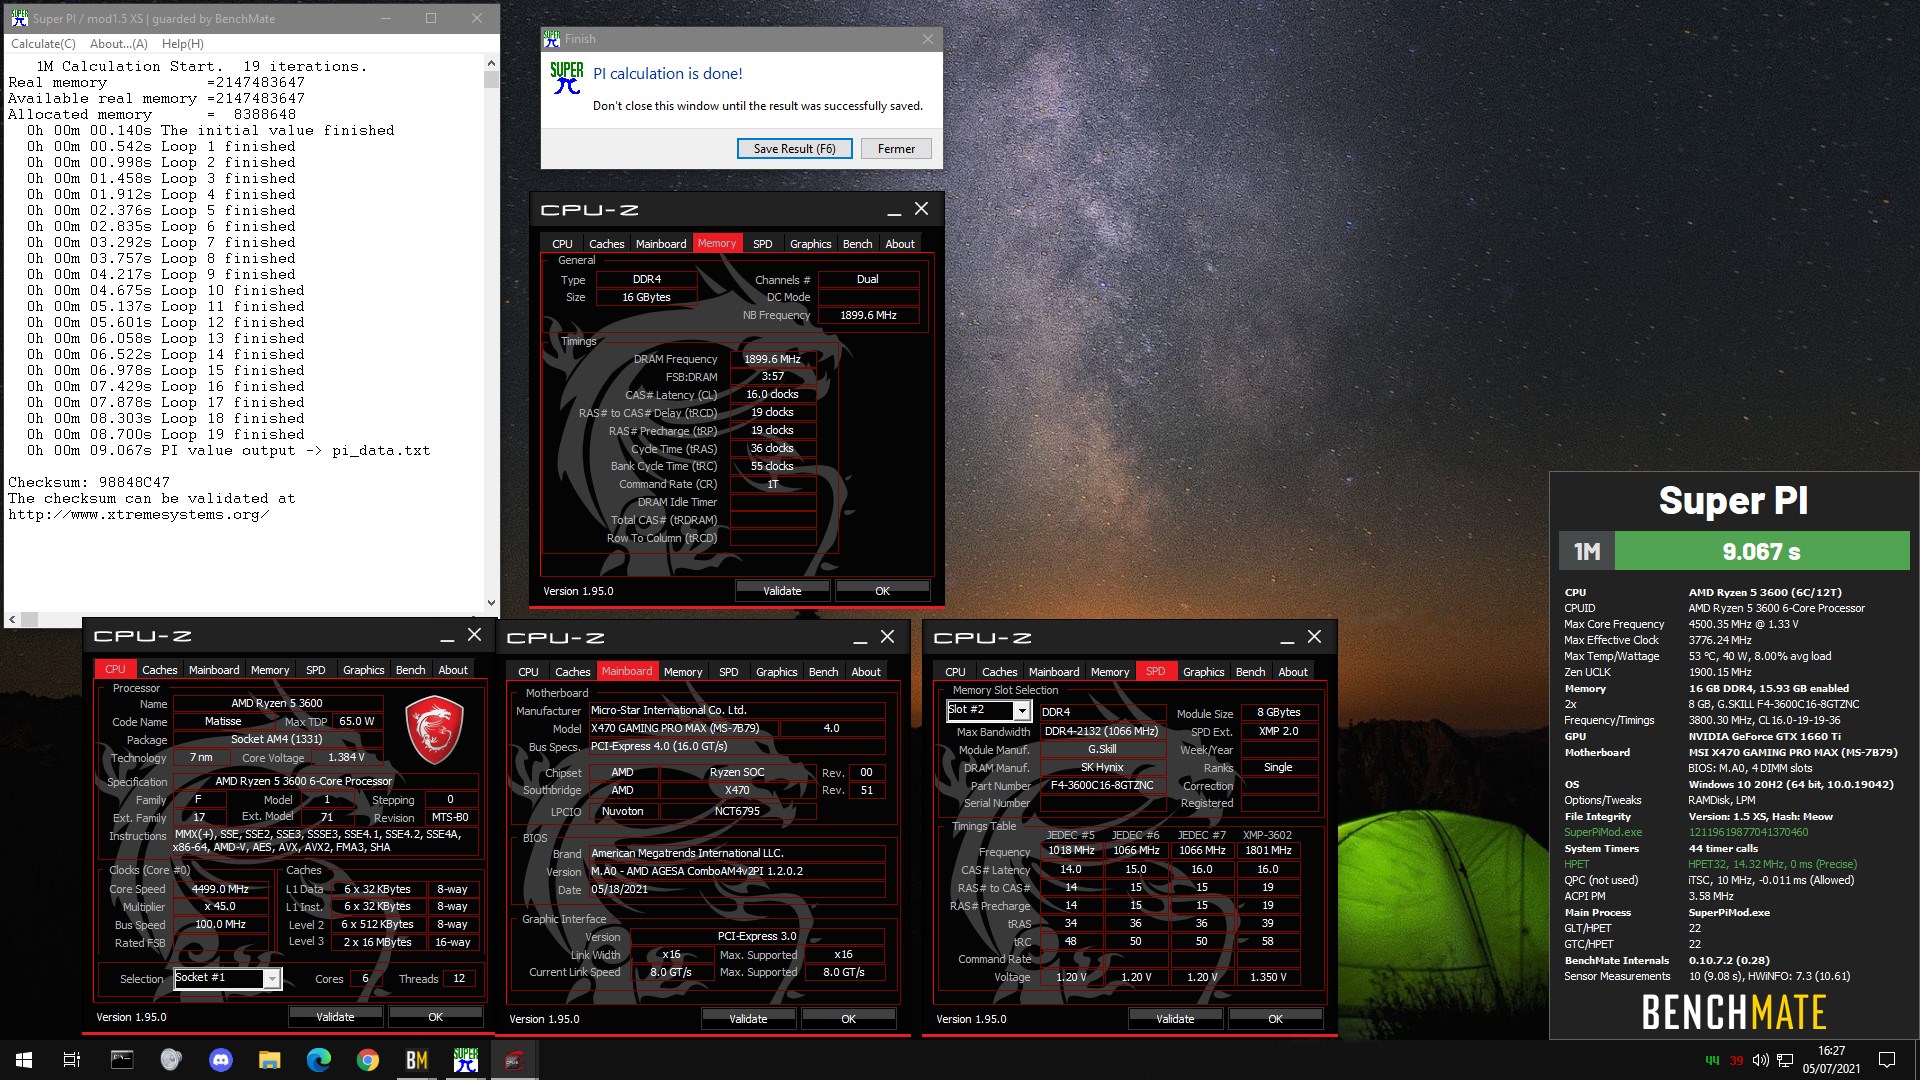Click the Fermer button in Finish dialog
1920x1080 pixels.
point(896,149)
